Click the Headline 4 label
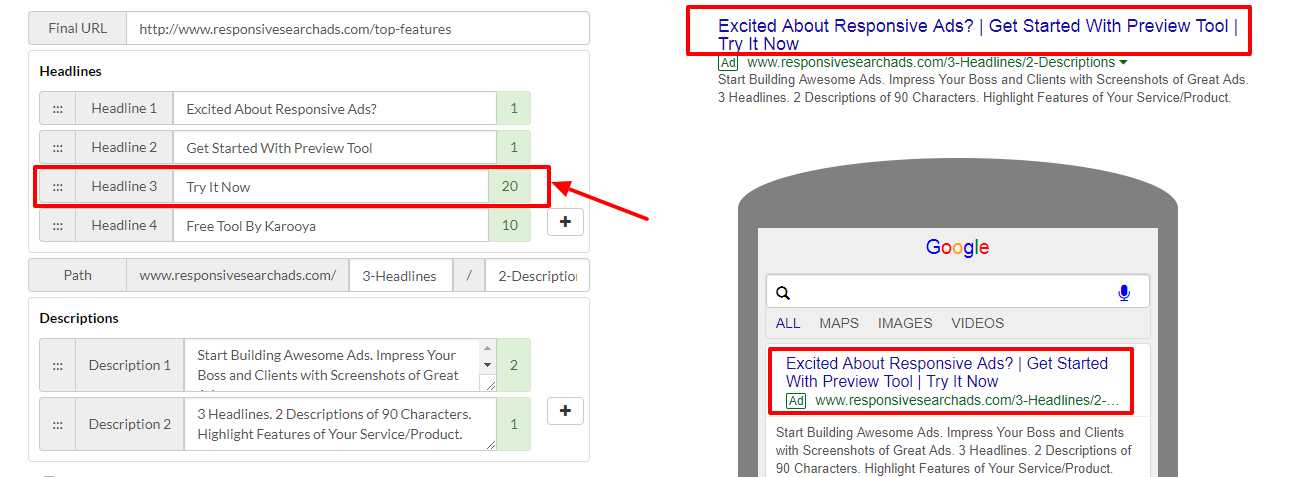This screenshot has height=477, width=1291. tap(124, 225)
